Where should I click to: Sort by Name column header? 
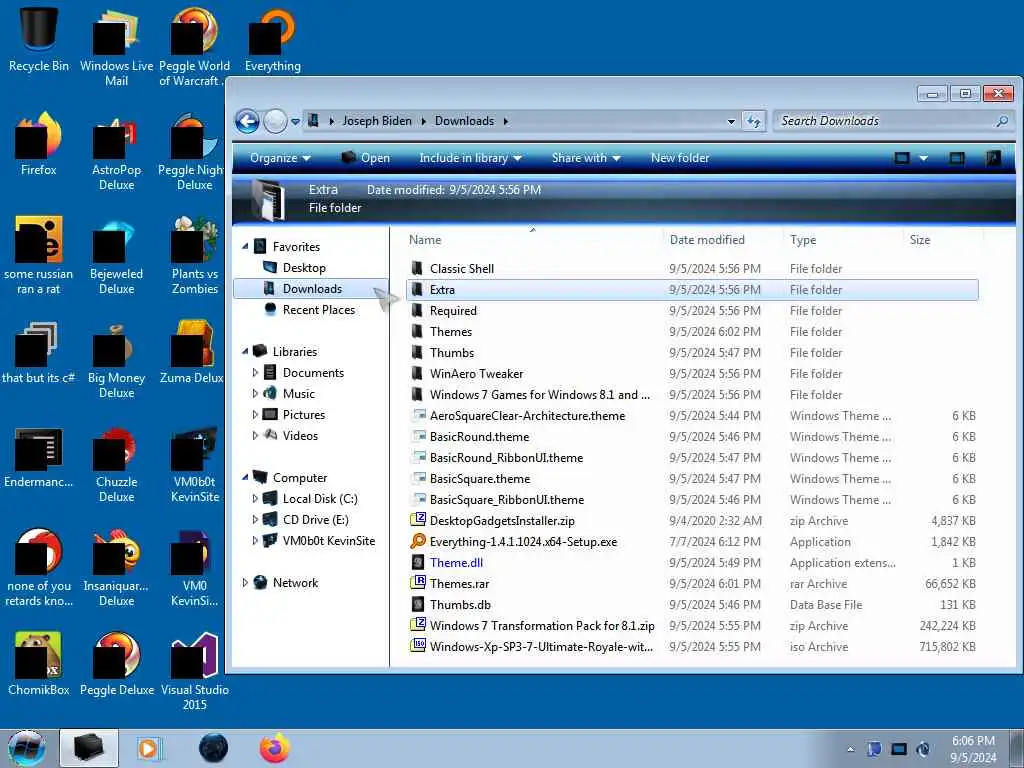(425, 240)
